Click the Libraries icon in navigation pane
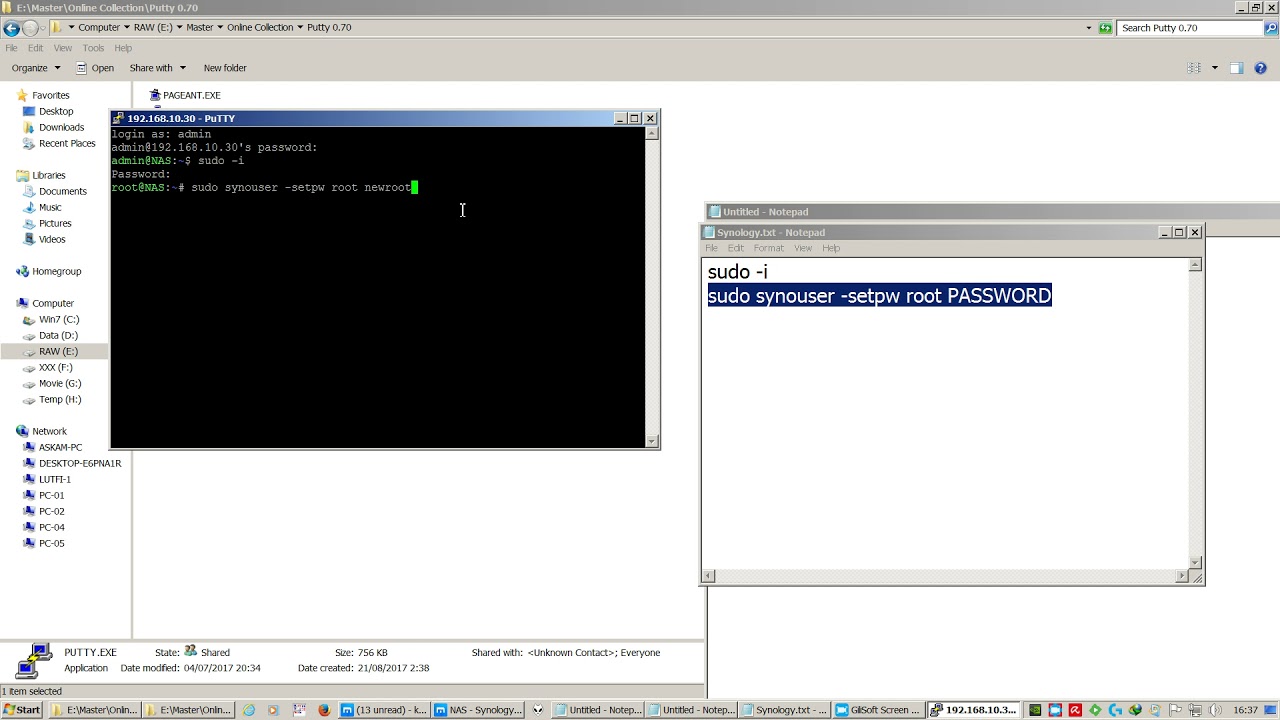Image resolution: width=1280 pixels, height=720 pixels. click(x=22, y=175)
